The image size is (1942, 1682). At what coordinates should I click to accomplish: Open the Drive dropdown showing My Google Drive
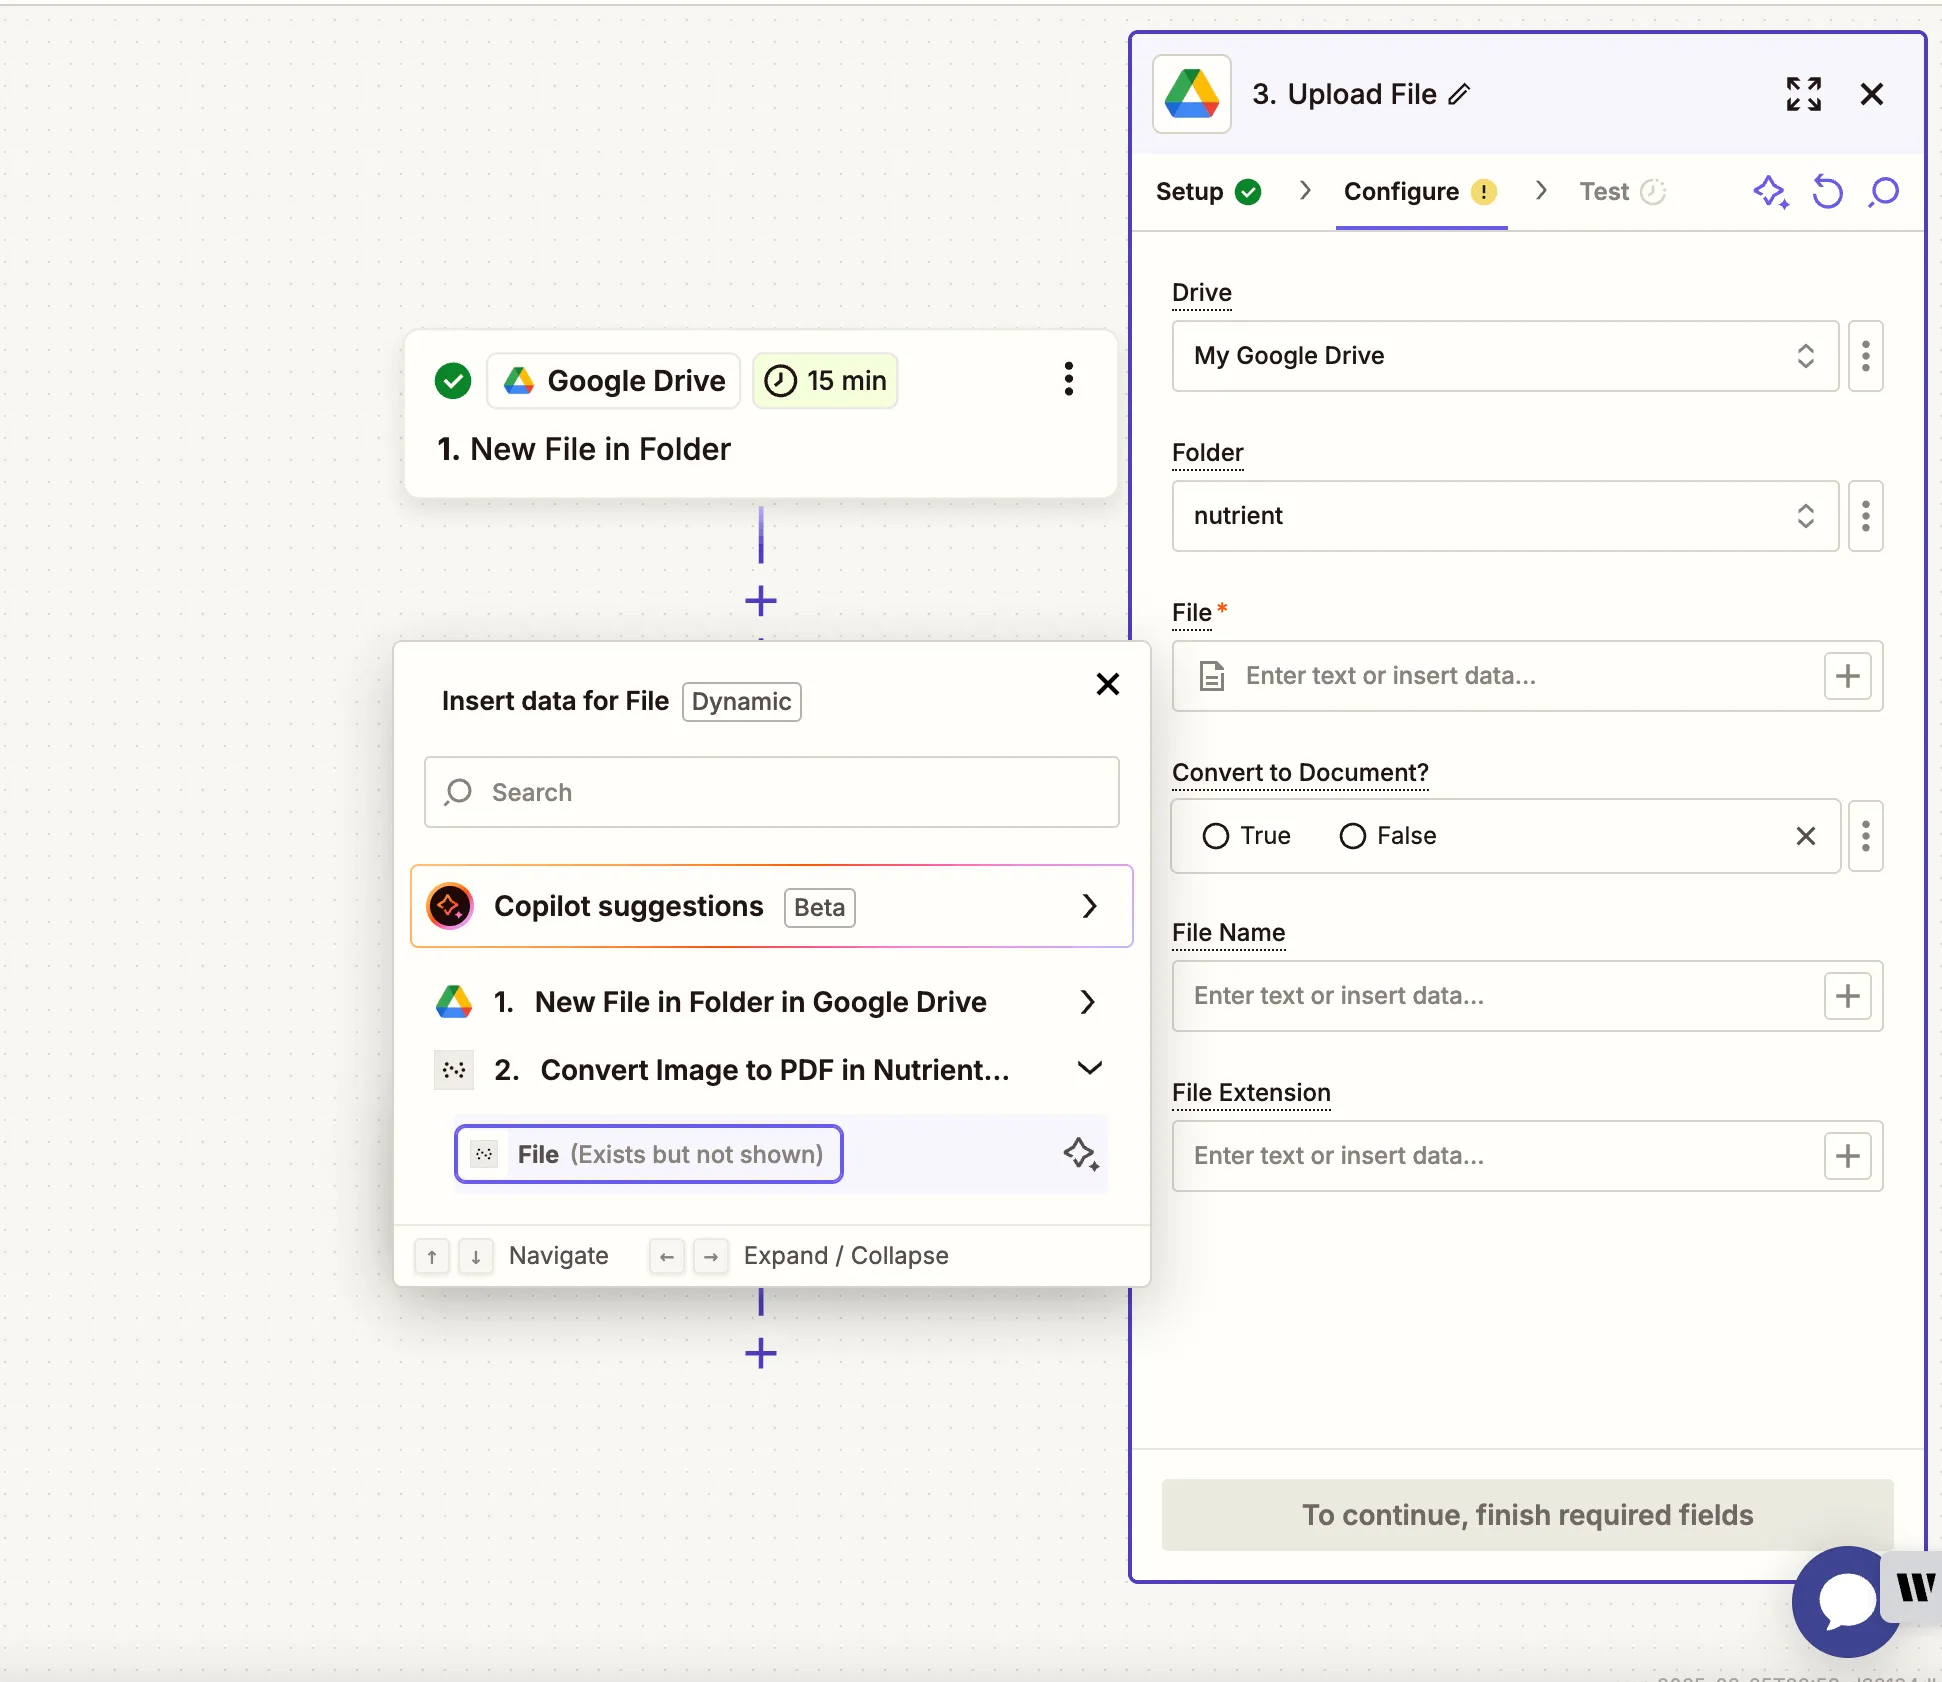point(1504,356)
